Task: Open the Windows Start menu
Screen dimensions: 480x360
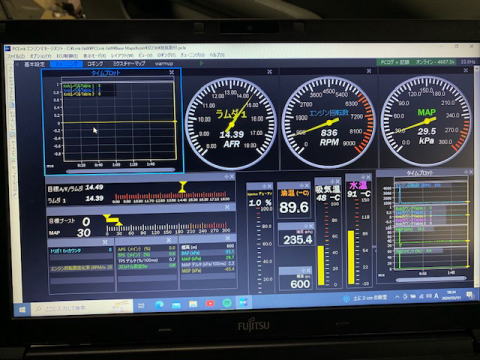Action: (23, 310)
